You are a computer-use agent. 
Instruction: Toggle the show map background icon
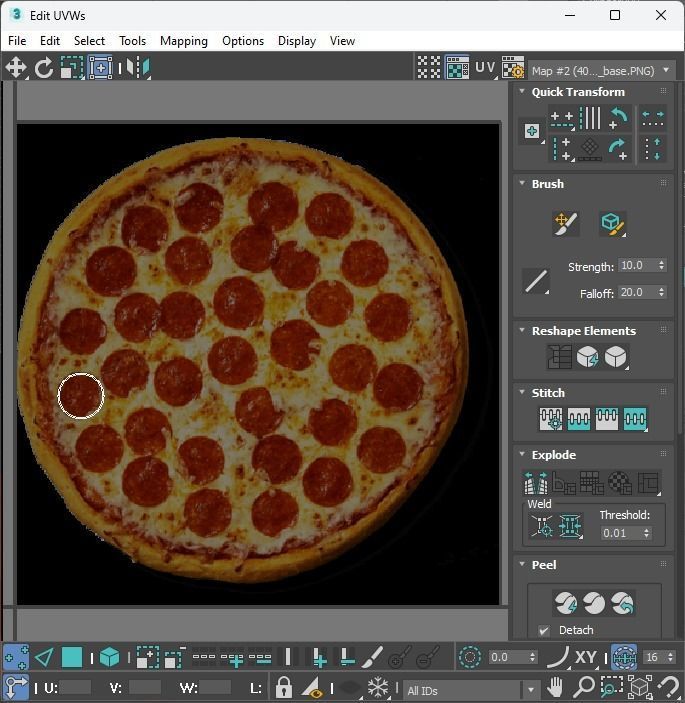(457, 68)
